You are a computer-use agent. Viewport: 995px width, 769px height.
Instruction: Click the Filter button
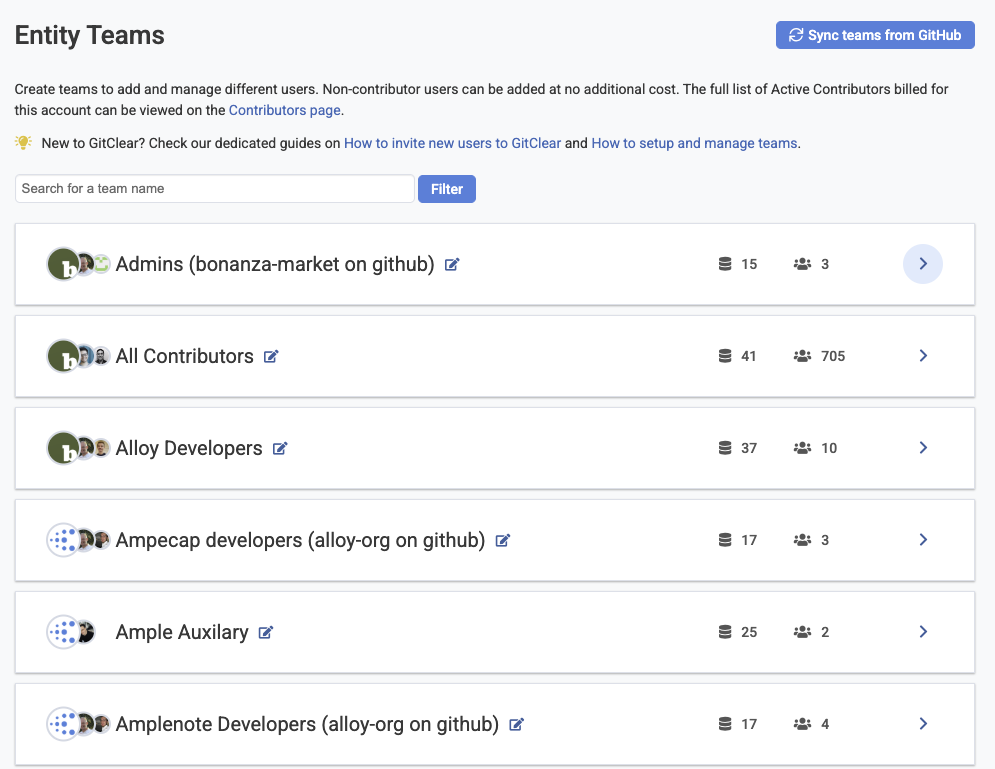[446, 189]
